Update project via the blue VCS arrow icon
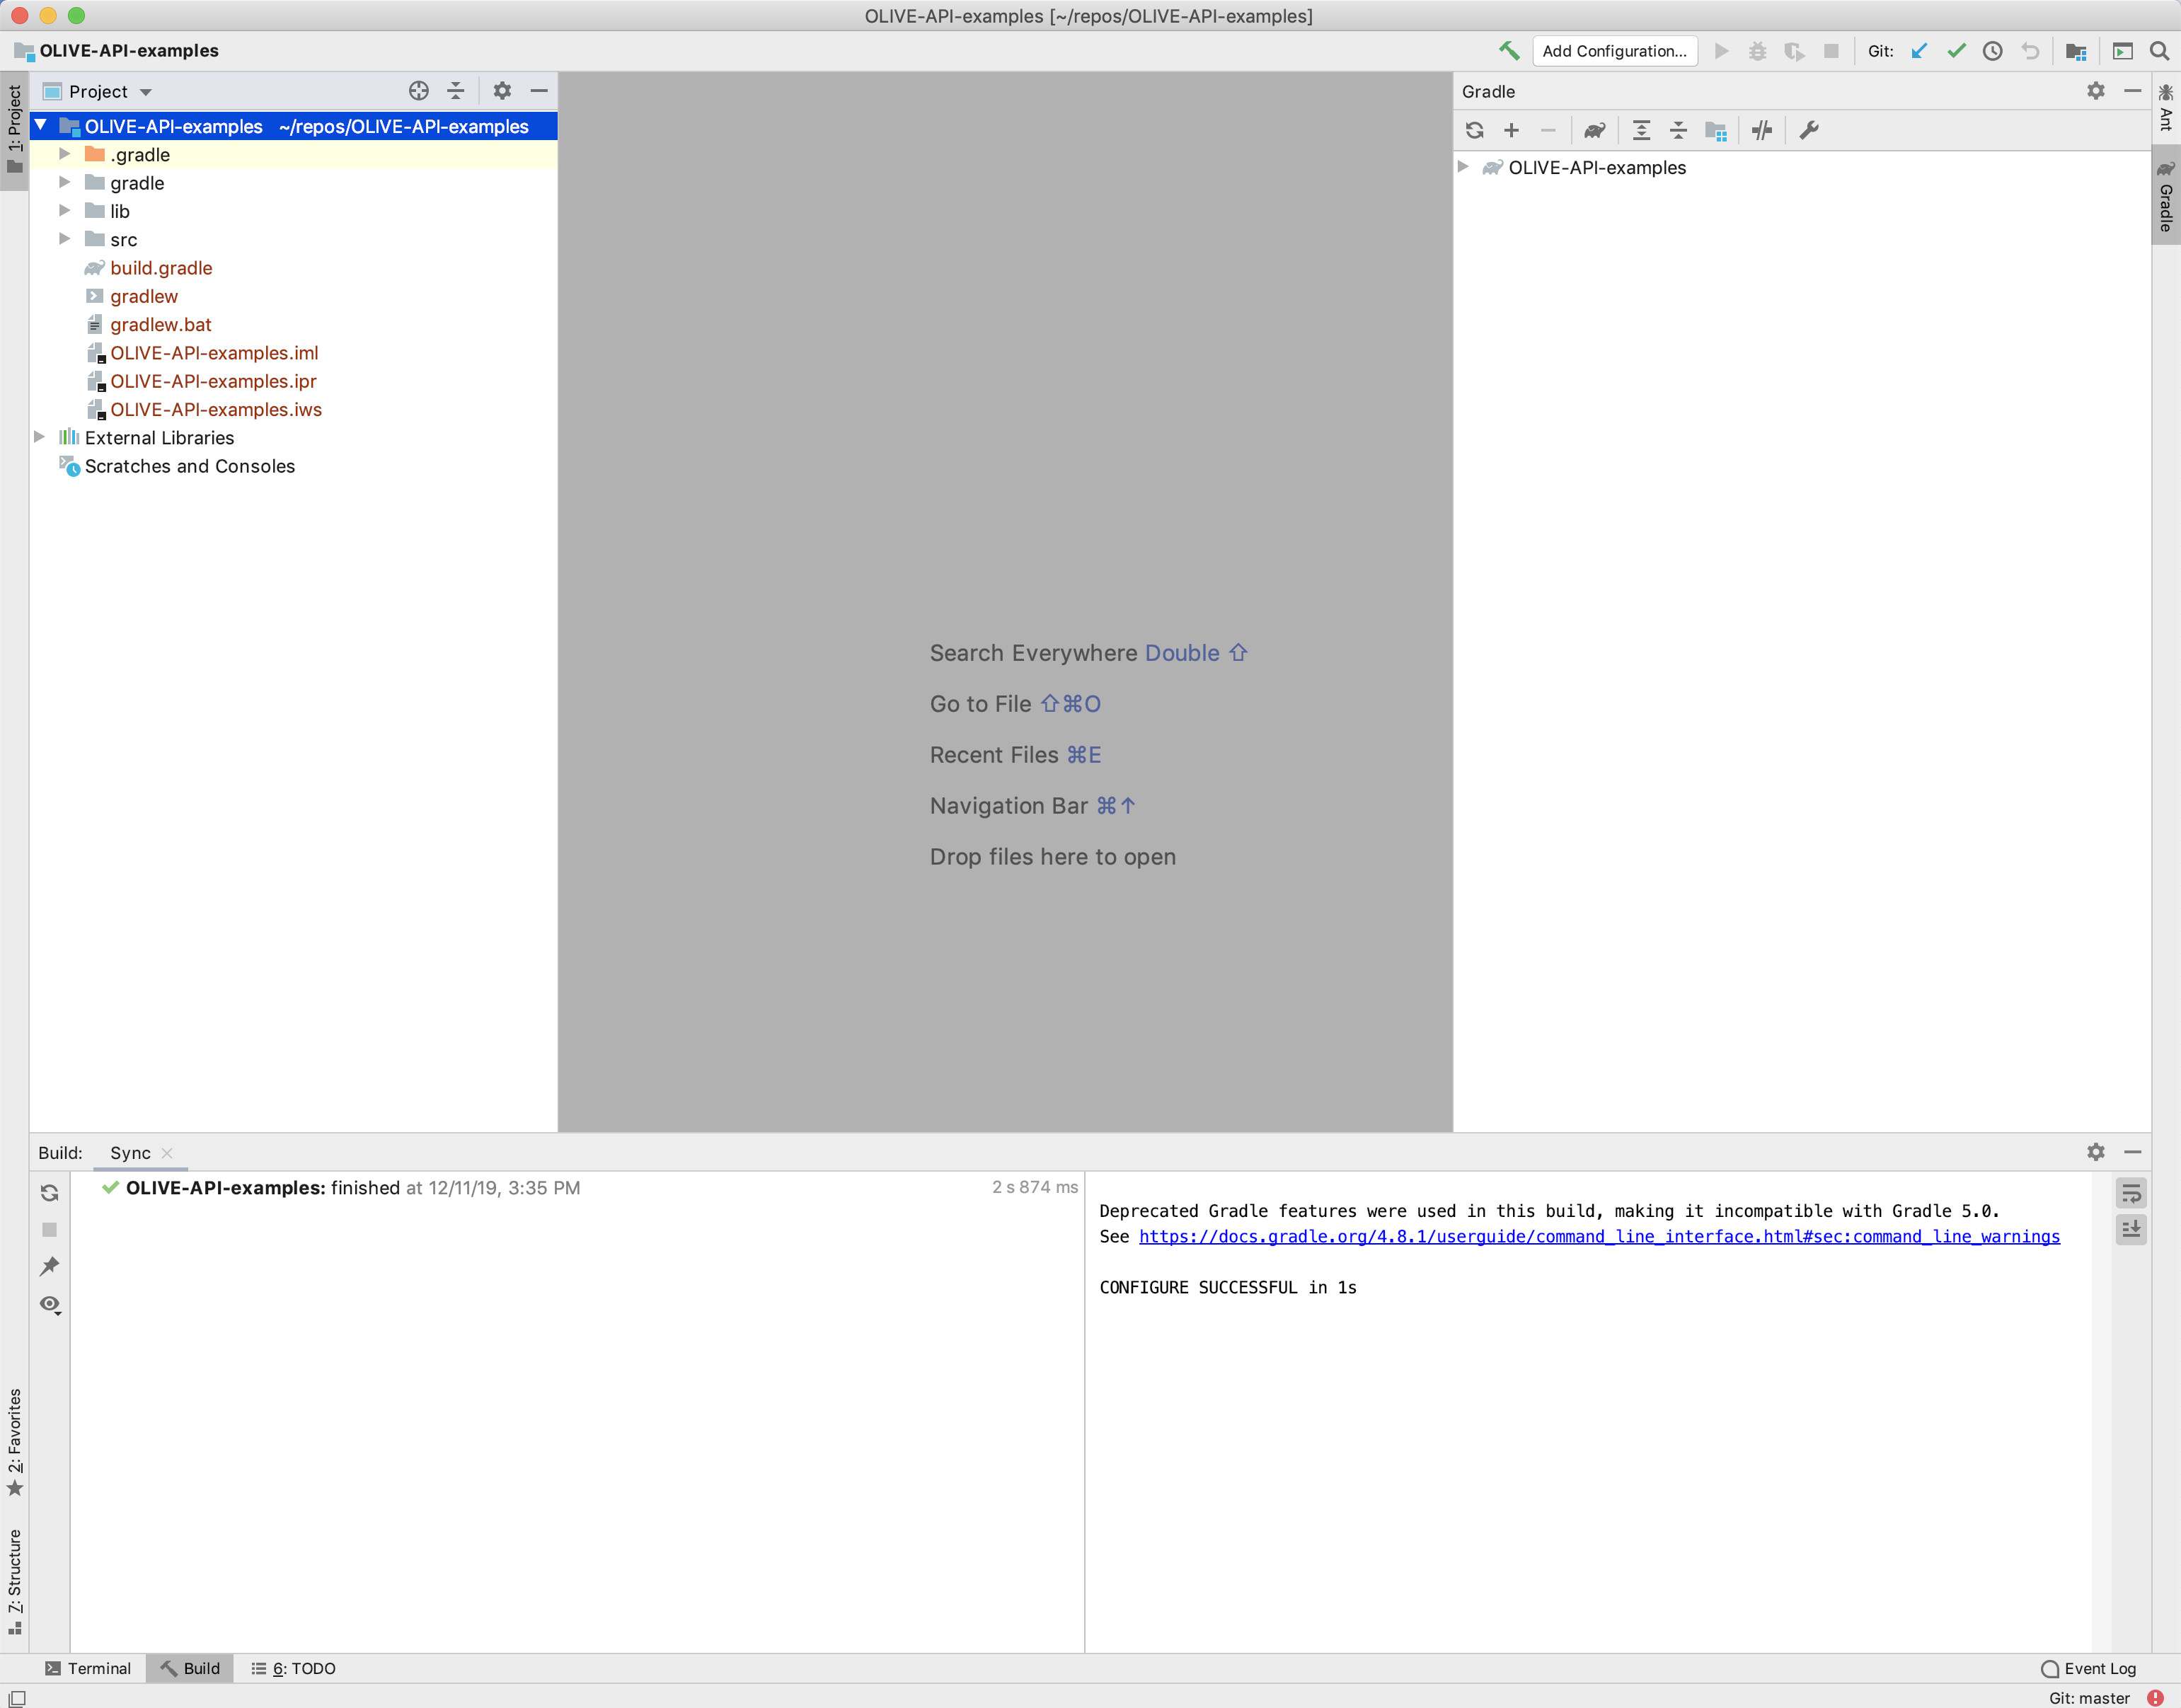The image size is (2181, 1708). [x=1918, y=51]
